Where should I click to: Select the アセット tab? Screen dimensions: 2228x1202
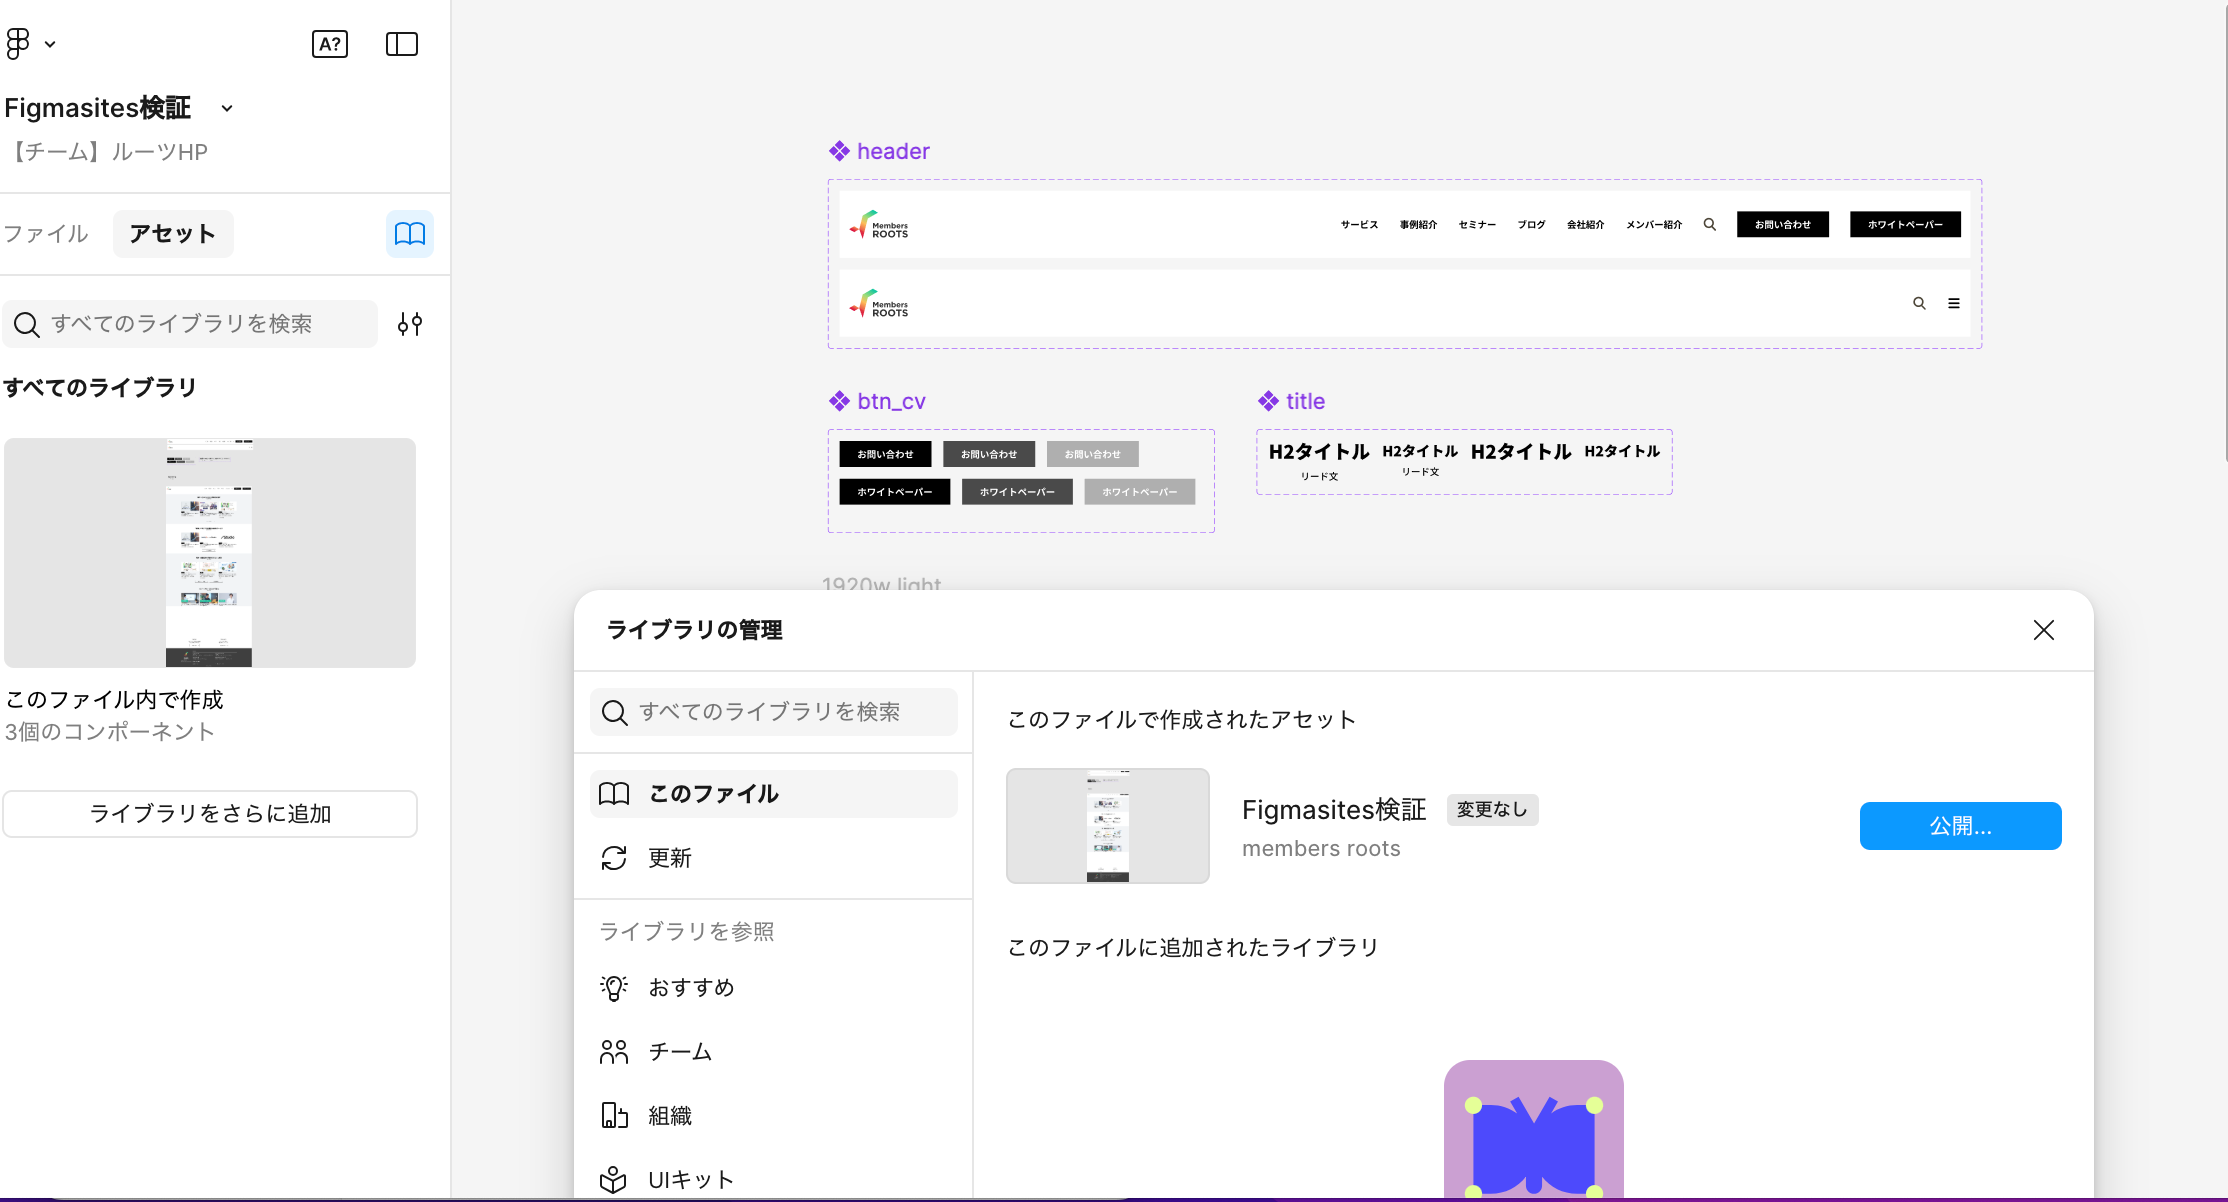tap(172, 234)
